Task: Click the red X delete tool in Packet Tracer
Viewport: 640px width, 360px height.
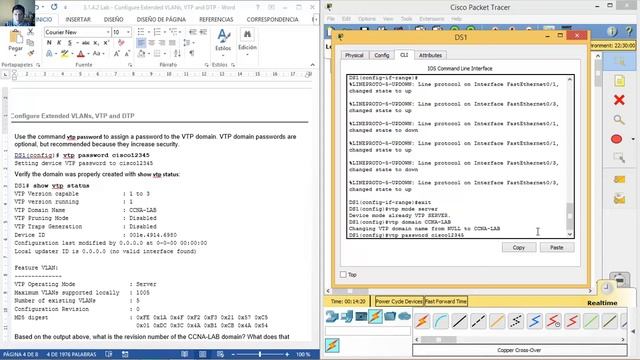Action: click(619, 100)
